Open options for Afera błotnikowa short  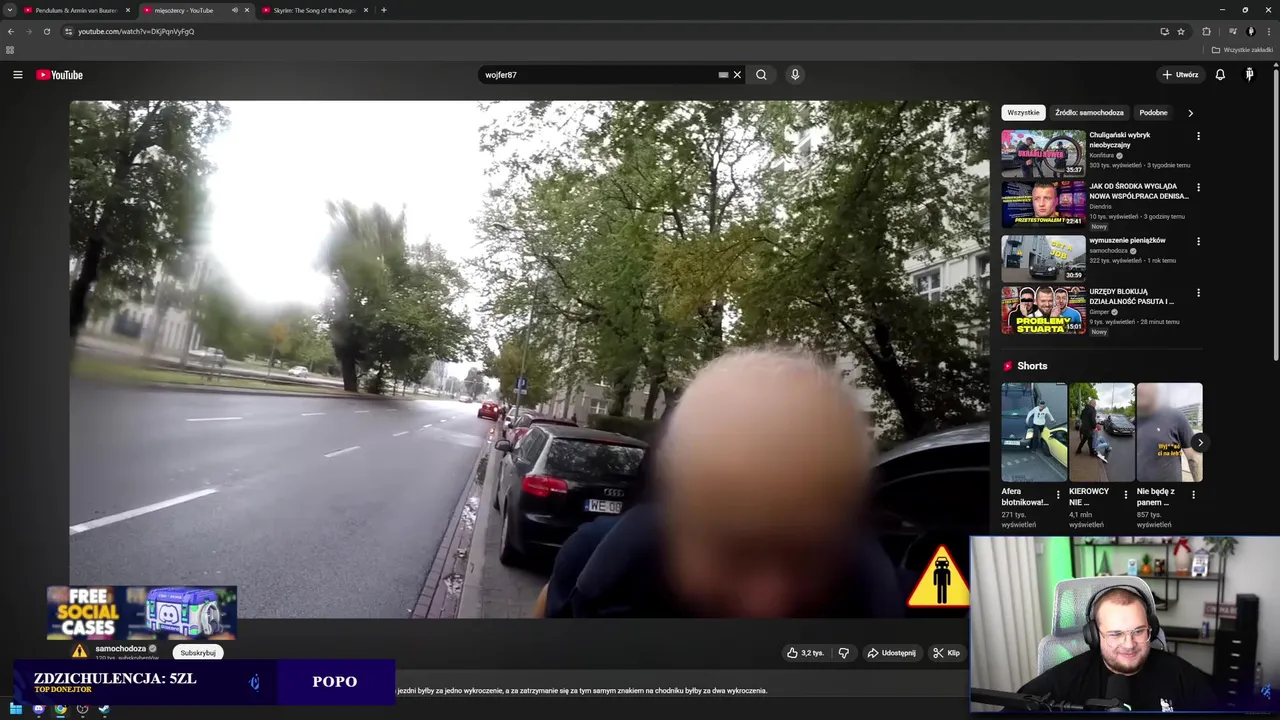1058,494
